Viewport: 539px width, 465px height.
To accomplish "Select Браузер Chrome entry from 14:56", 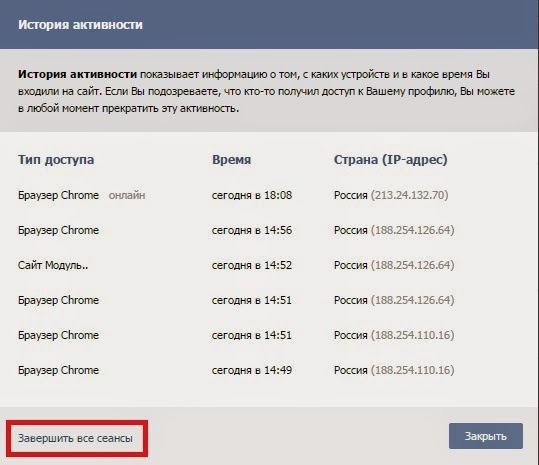I will [58, 230].
